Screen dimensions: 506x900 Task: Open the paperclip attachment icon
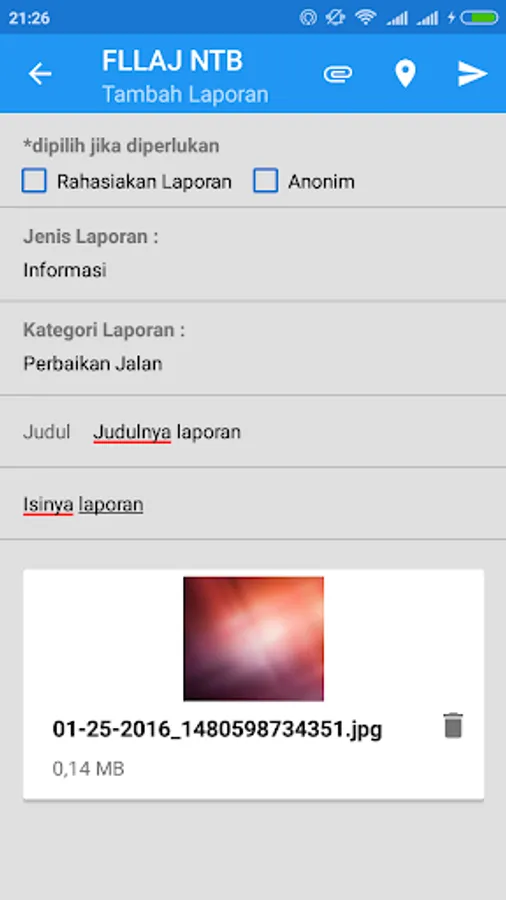337,74
